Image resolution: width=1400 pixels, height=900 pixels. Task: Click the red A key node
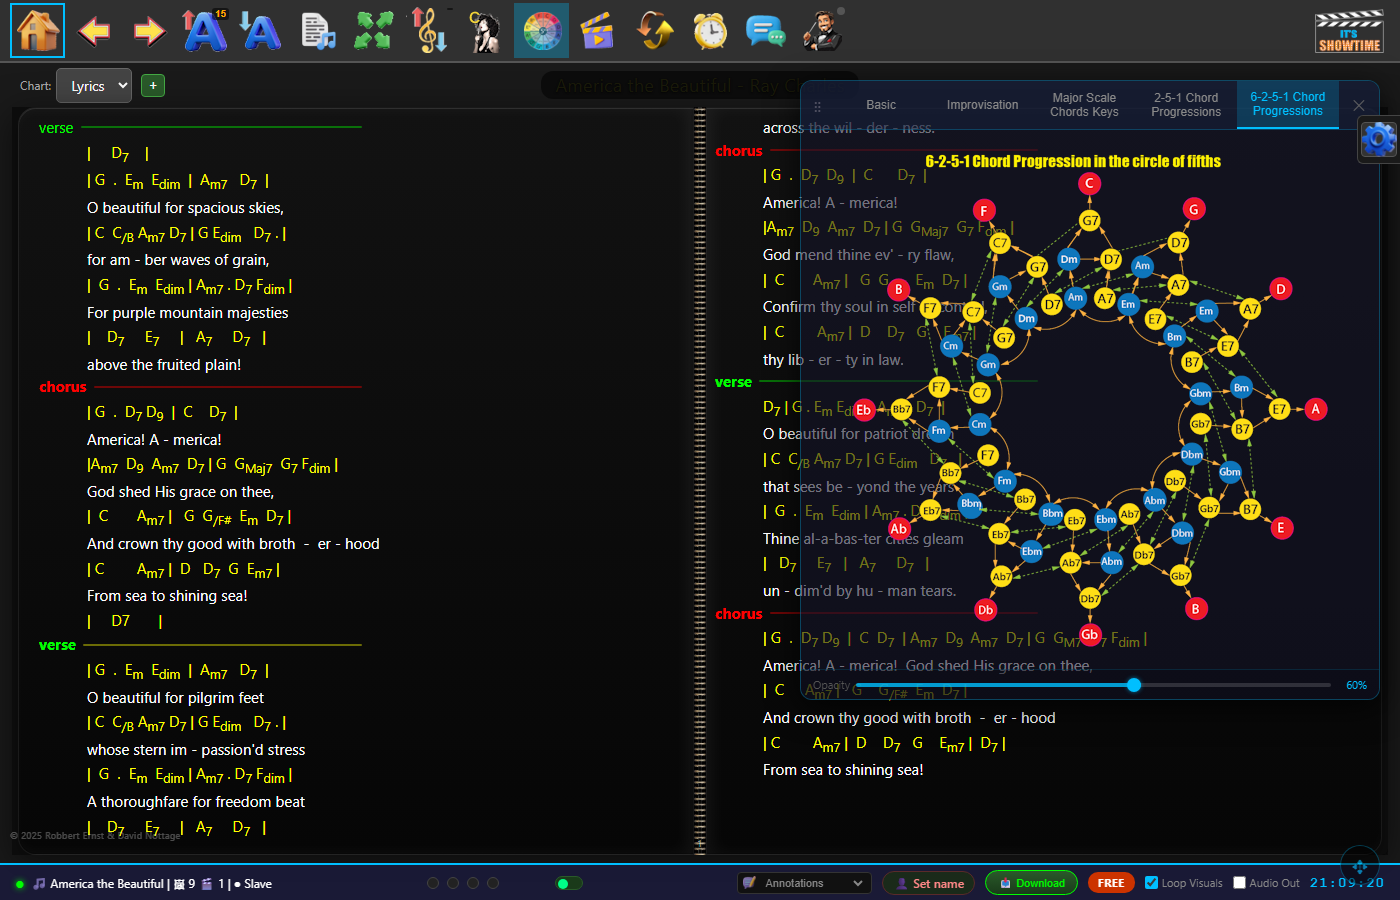1316,409
